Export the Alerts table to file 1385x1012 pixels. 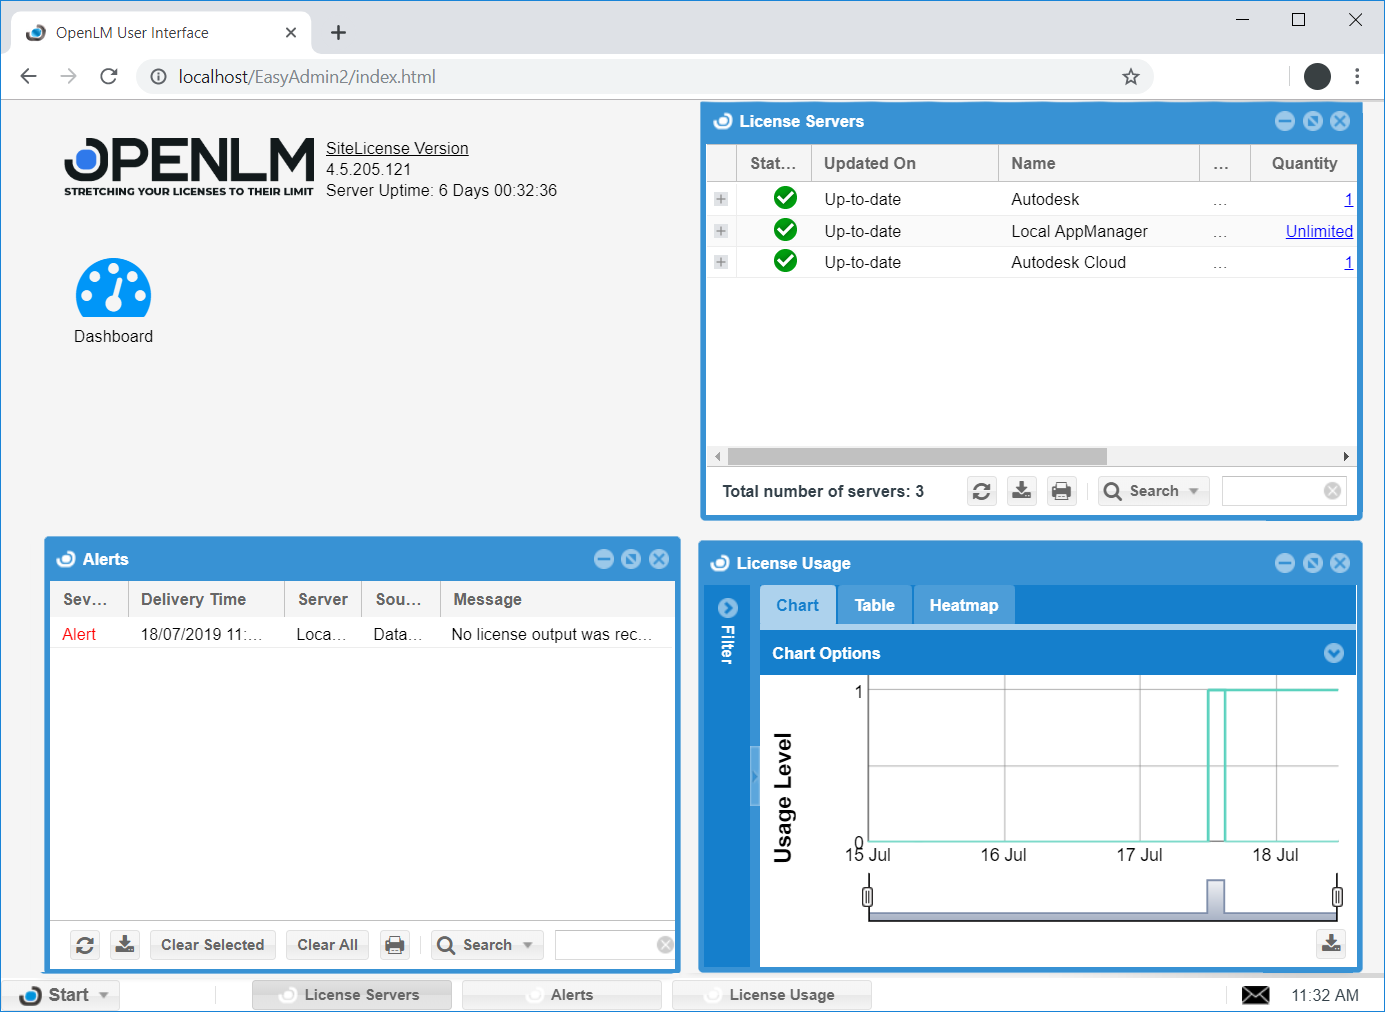pyautogui.click(x=125, y=945)
